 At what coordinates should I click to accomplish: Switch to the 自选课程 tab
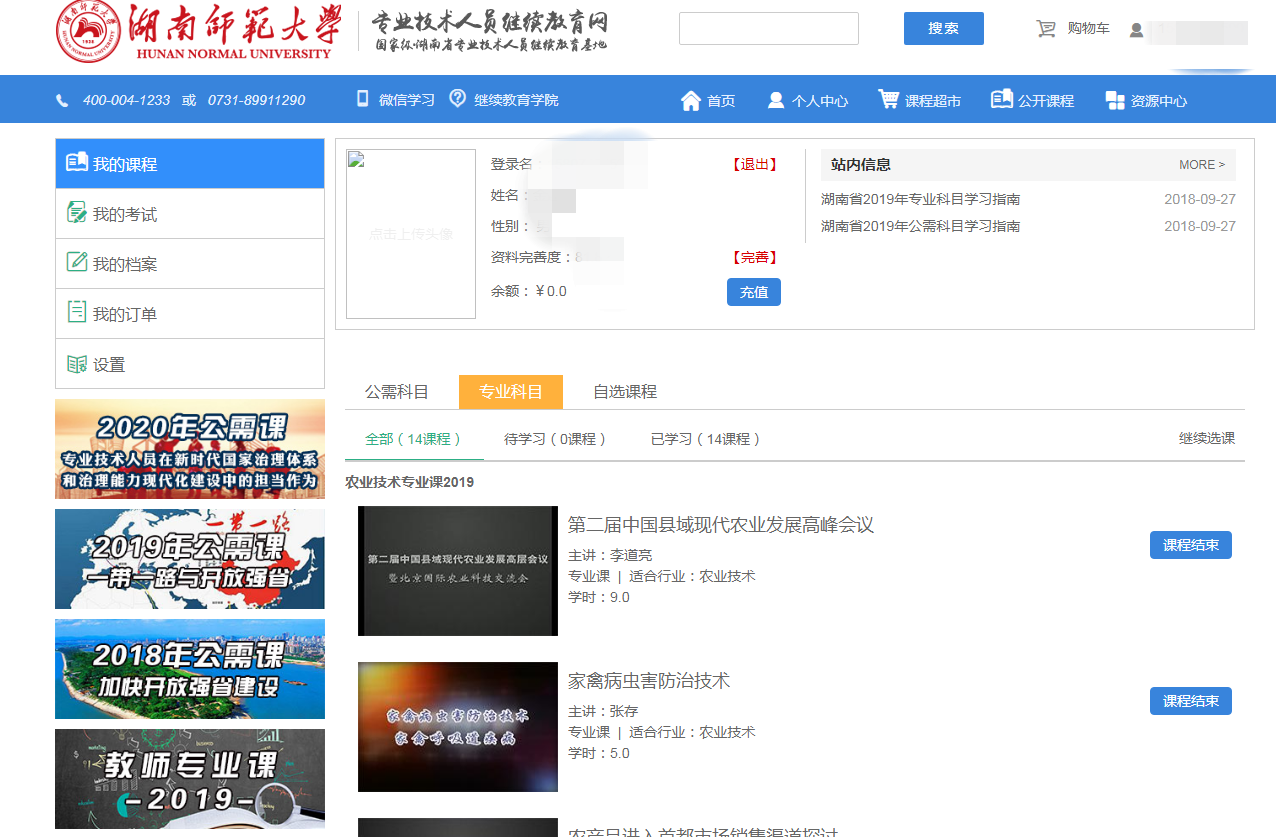625,392
